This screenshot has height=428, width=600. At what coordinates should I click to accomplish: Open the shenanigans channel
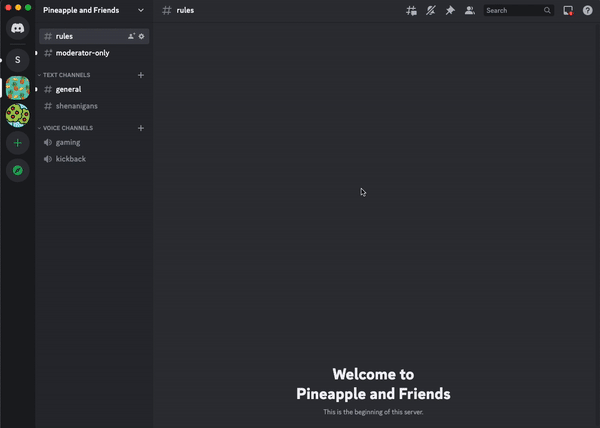tap(94, 106)
